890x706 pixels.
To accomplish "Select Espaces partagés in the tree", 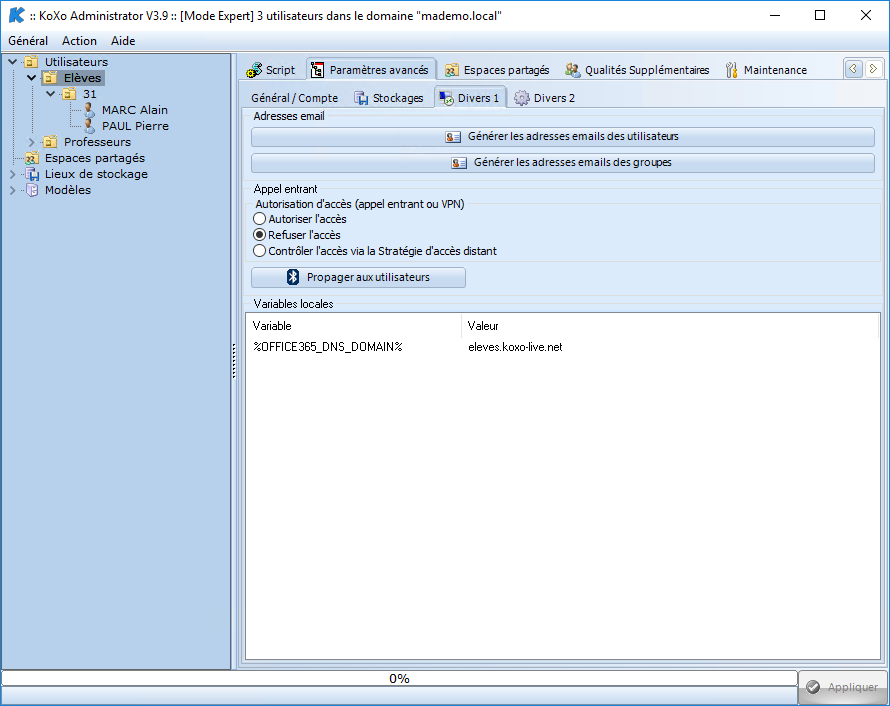I will coord(95,158).
